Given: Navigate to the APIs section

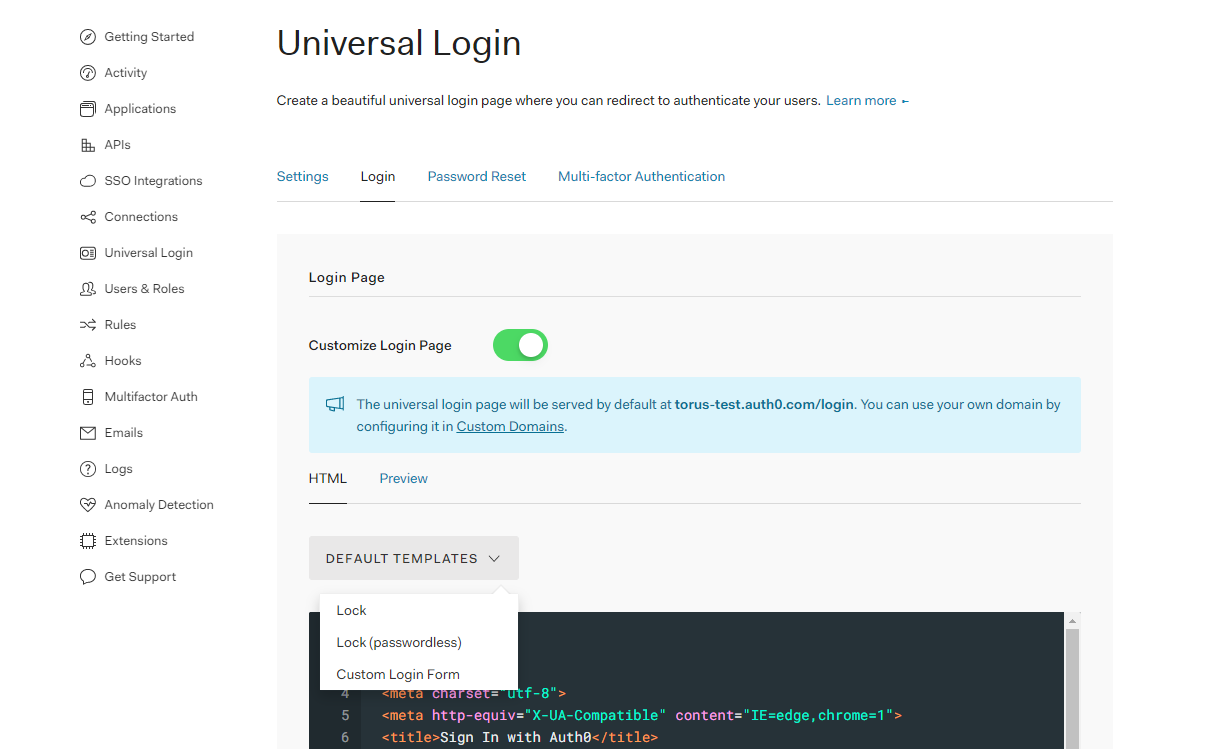Looking at the screenshot, I should [119, 144].
